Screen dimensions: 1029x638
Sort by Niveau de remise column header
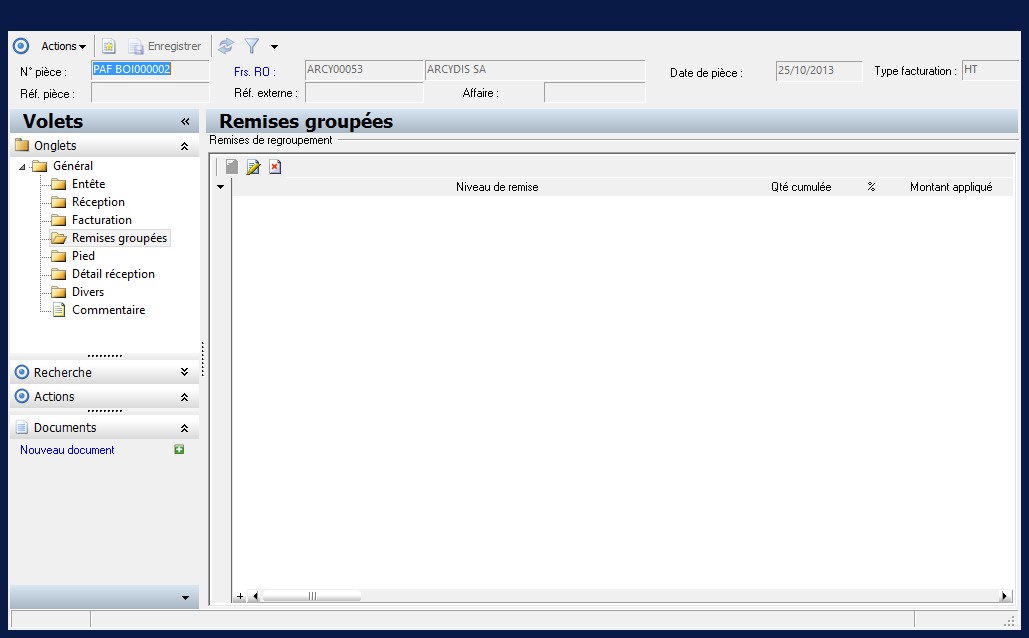pyautogui.click(x=497, y=187)
